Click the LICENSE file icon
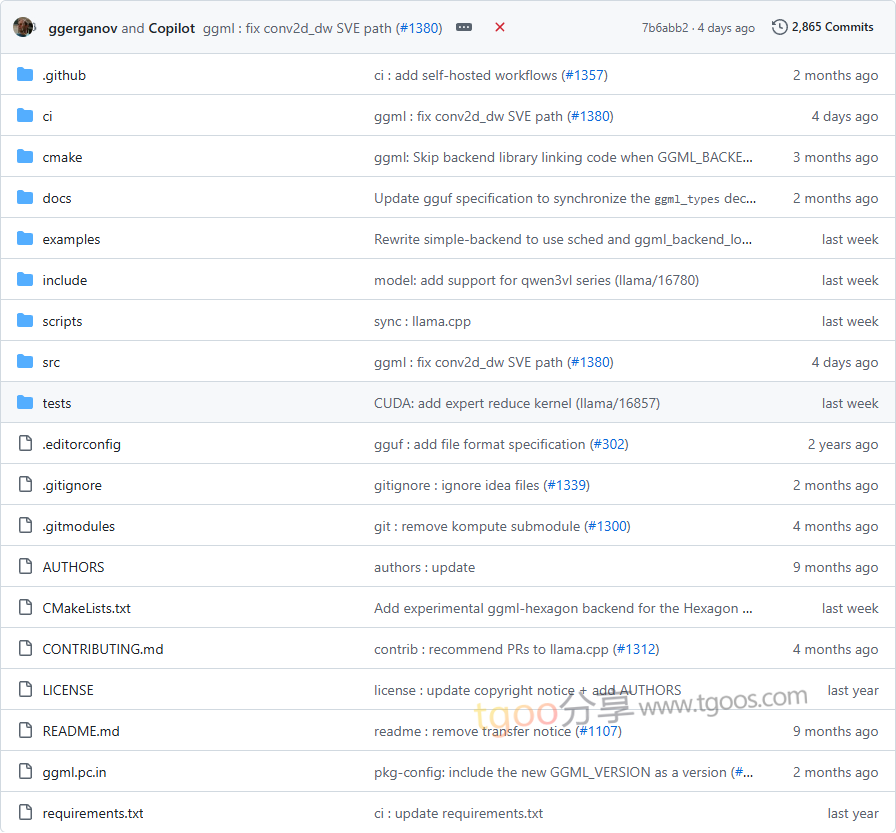This screenshot has width=896, height=833. 25,690
